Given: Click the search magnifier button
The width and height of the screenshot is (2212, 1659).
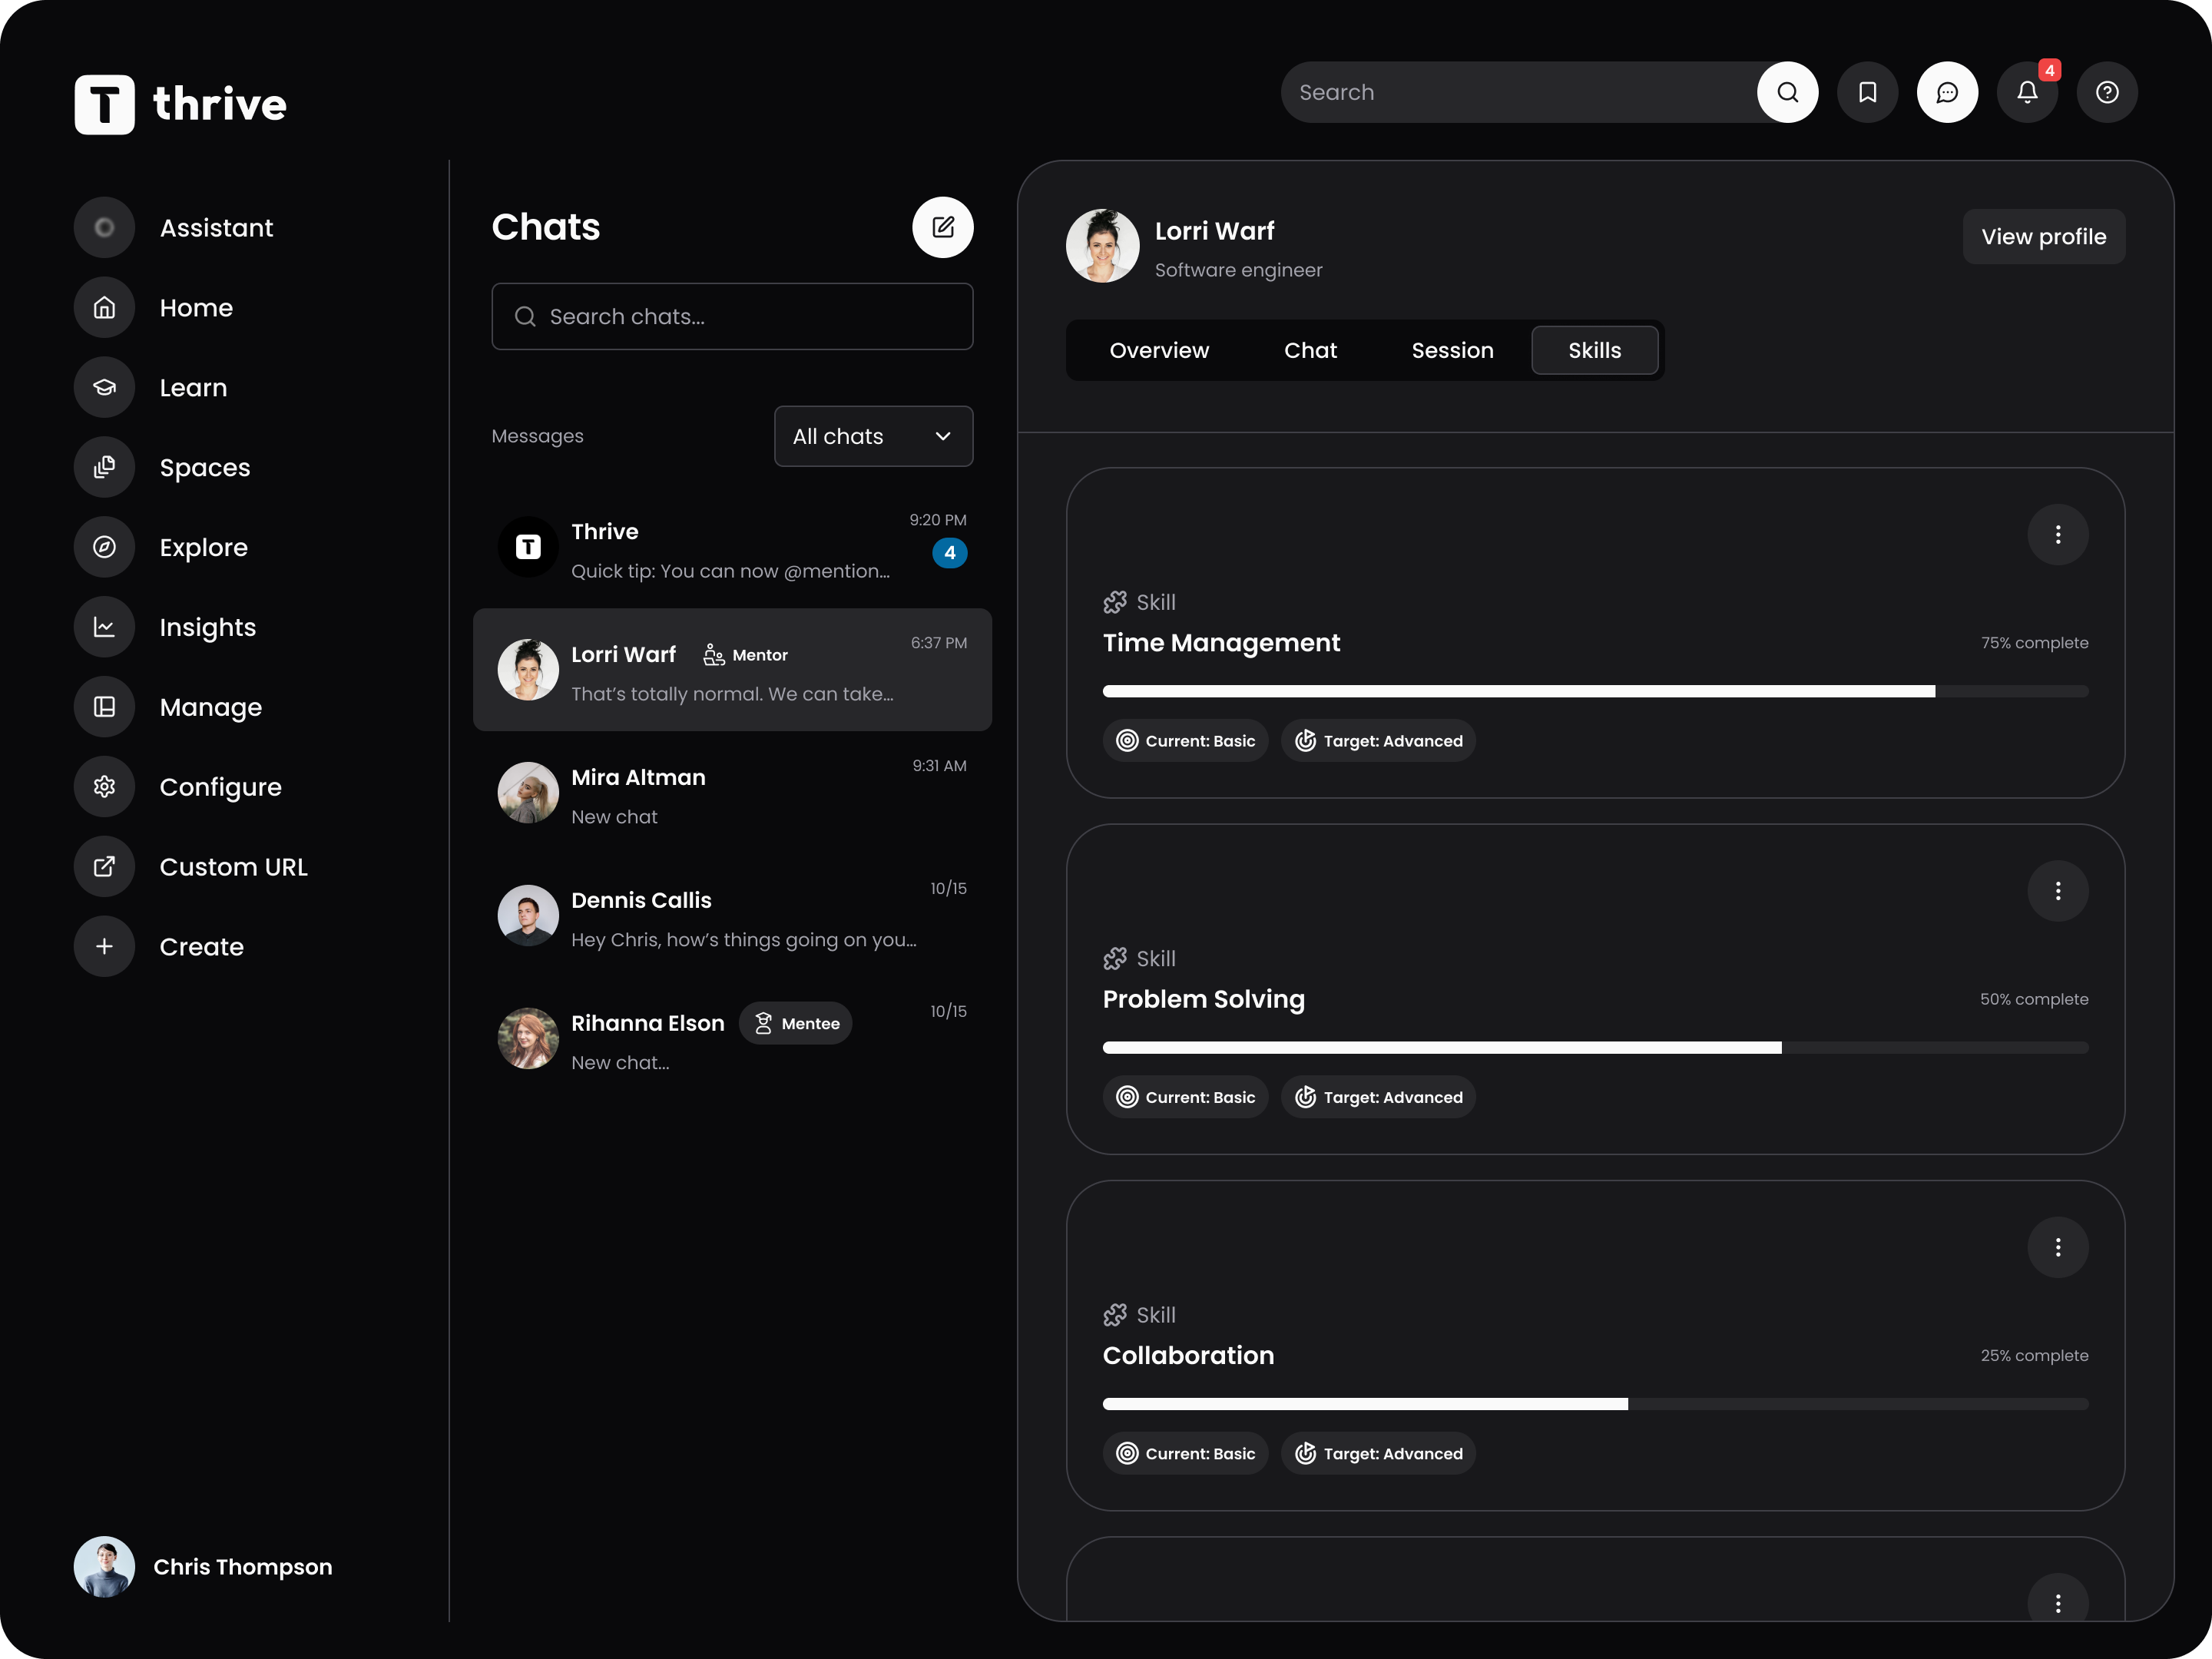Looking at the screenshot, I should 1787,92.
